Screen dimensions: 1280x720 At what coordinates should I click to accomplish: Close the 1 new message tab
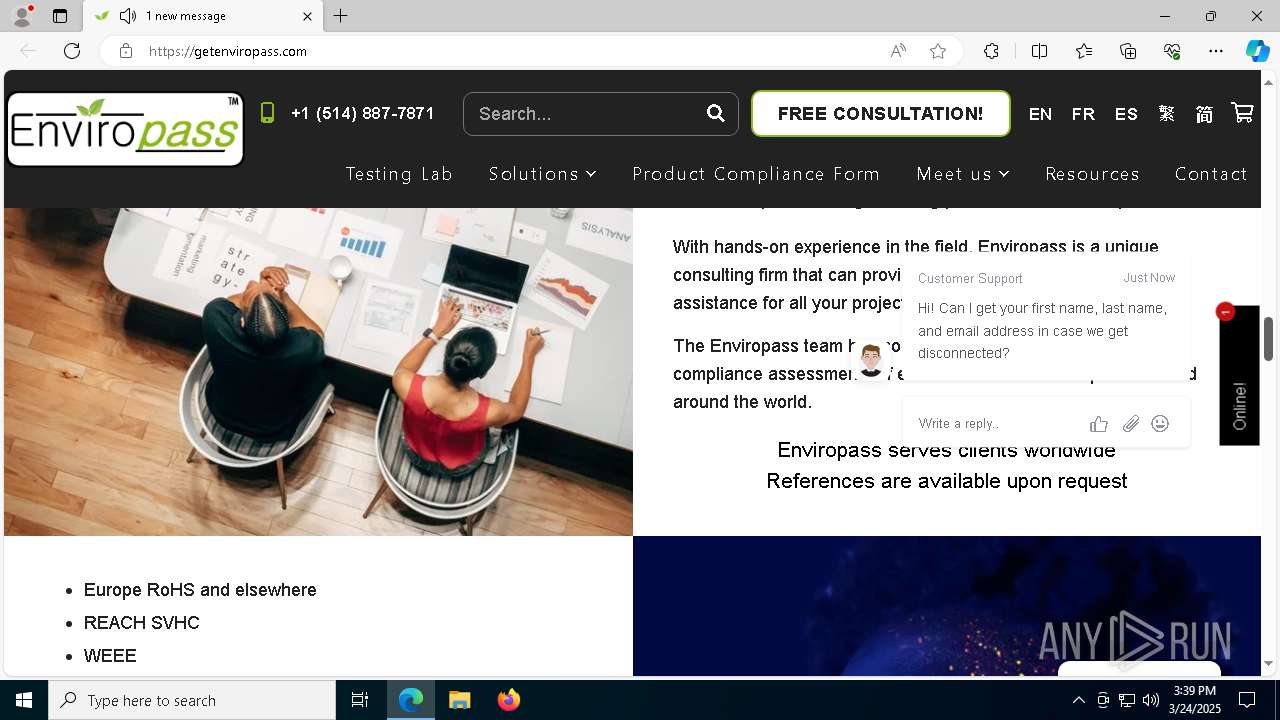[308, 16]
